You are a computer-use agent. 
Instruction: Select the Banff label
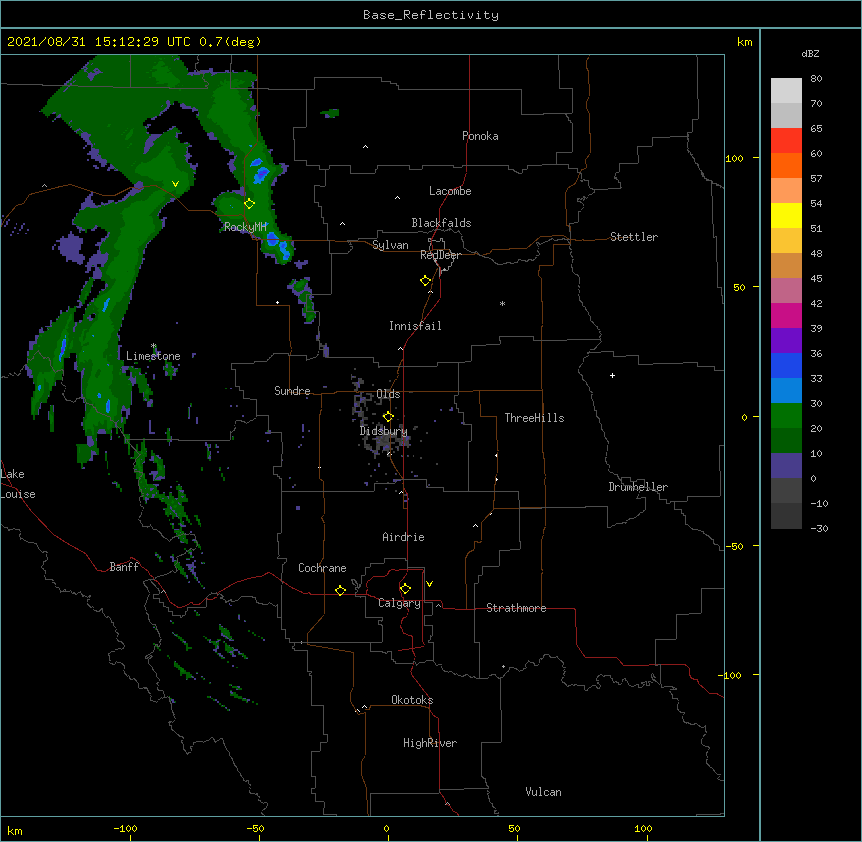point(124,567)
